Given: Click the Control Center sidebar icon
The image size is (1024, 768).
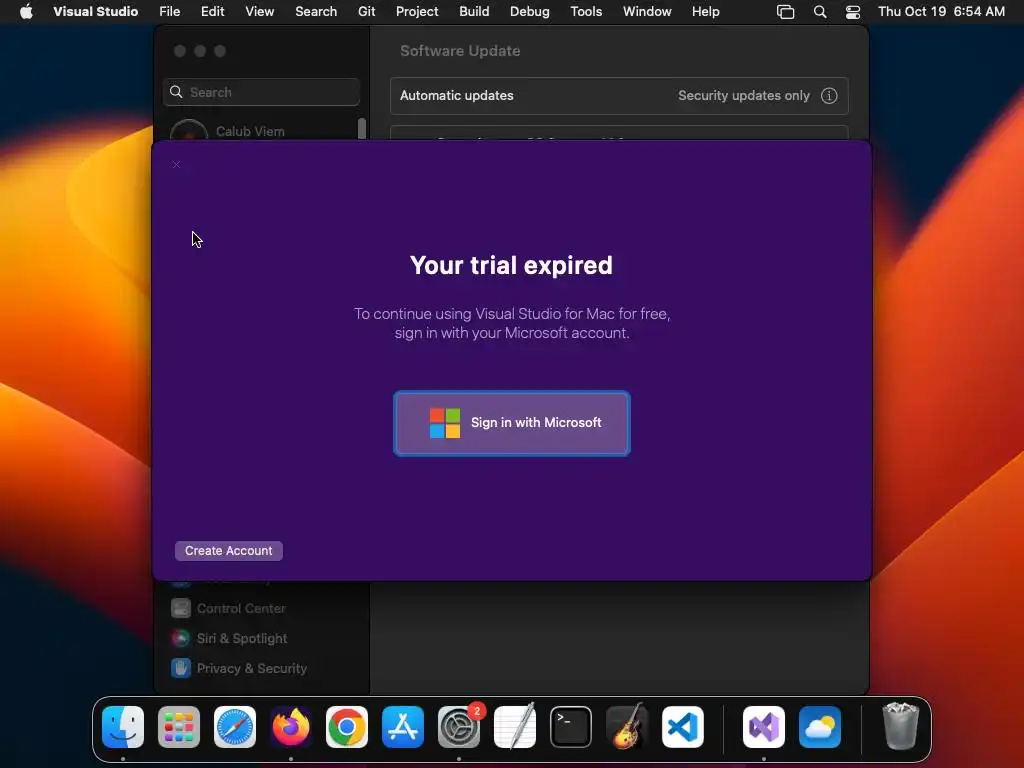Looking at the screenshot, I should 181,608.
